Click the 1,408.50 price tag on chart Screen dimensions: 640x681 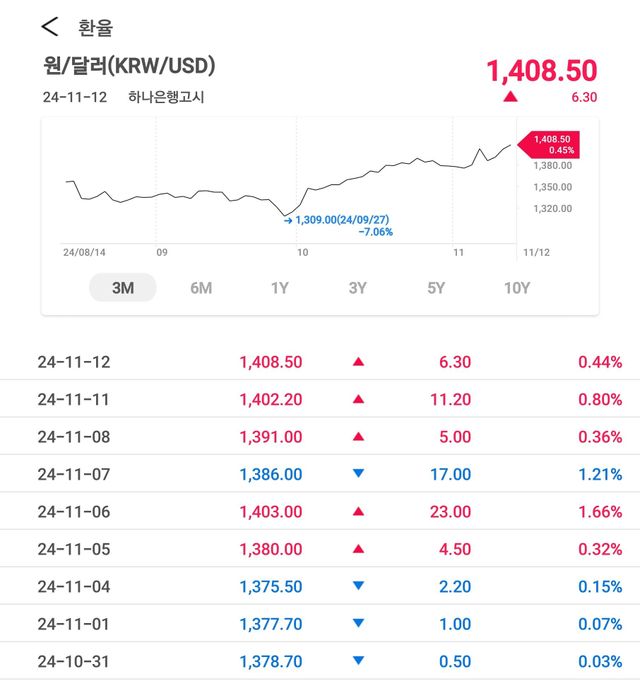pos(551,144)
